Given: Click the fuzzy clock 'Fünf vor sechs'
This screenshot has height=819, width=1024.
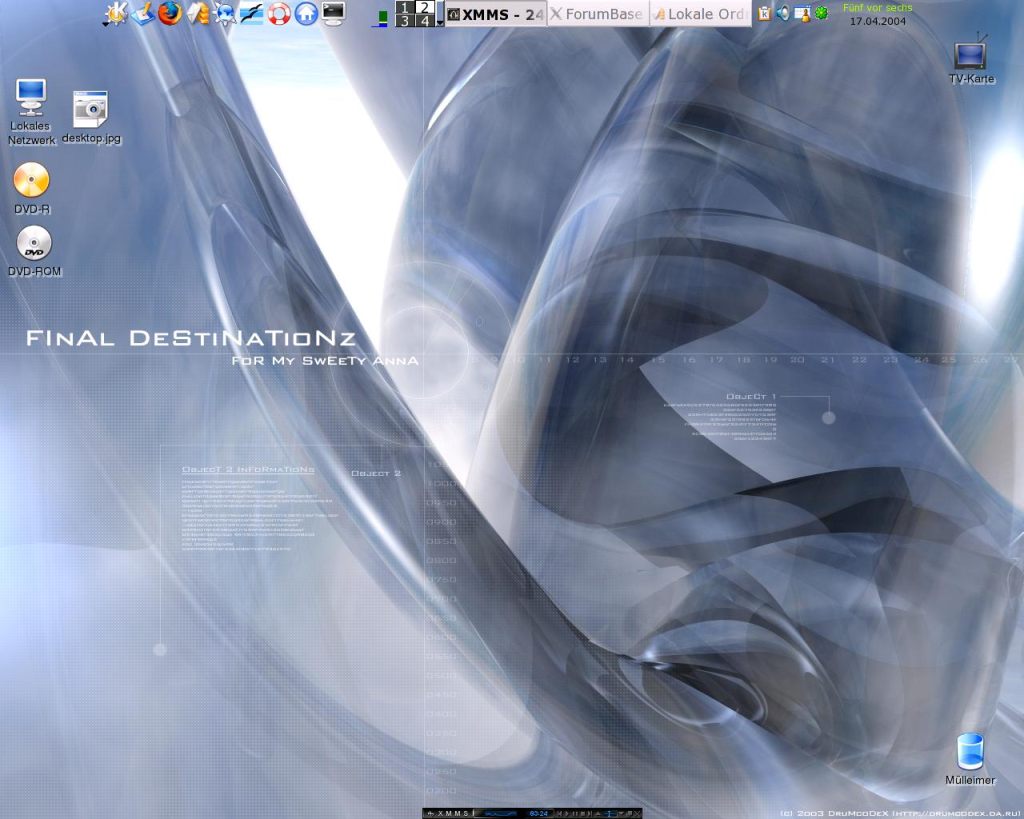Looking at the screenshot, I should pyautogui.click(x=877, y=8).
